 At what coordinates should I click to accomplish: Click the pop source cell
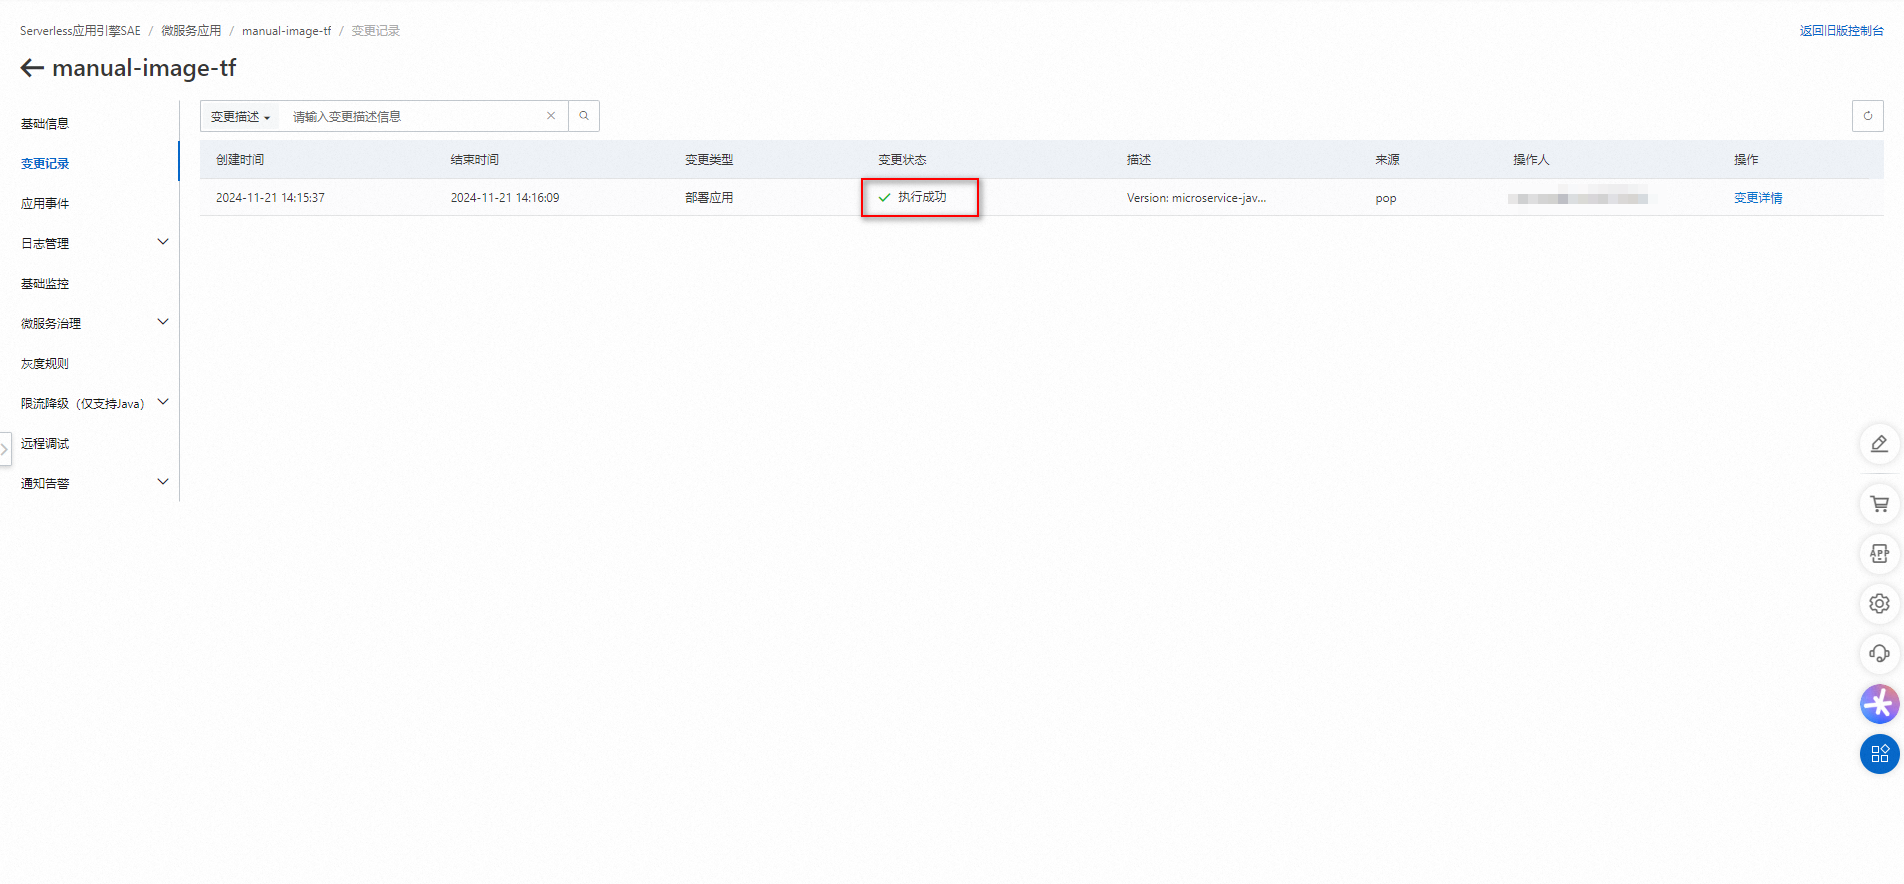[1386, 198]
